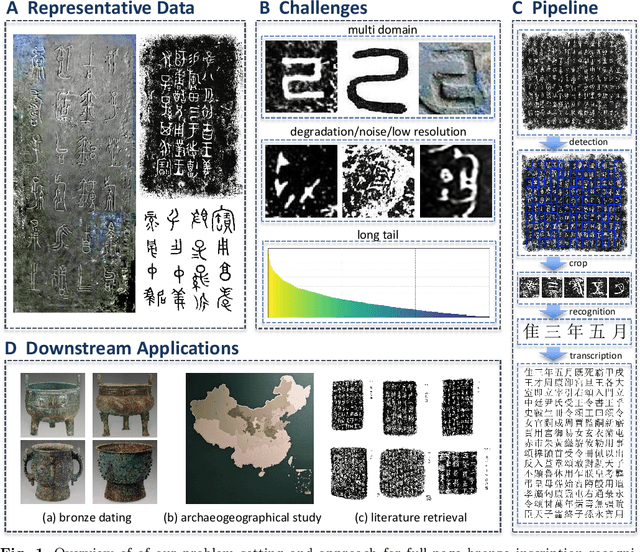Select the "C Pipeline" heading
Image resolution: width=640 pixels, height=552 pixels.
click(569, 10)
